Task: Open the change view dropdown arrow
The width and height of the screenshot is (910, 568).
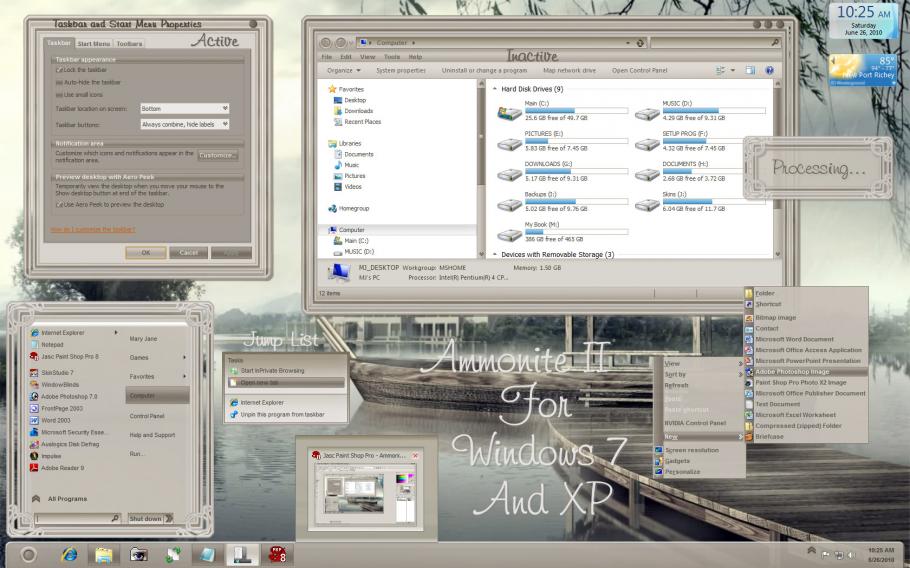Action: 733,70
